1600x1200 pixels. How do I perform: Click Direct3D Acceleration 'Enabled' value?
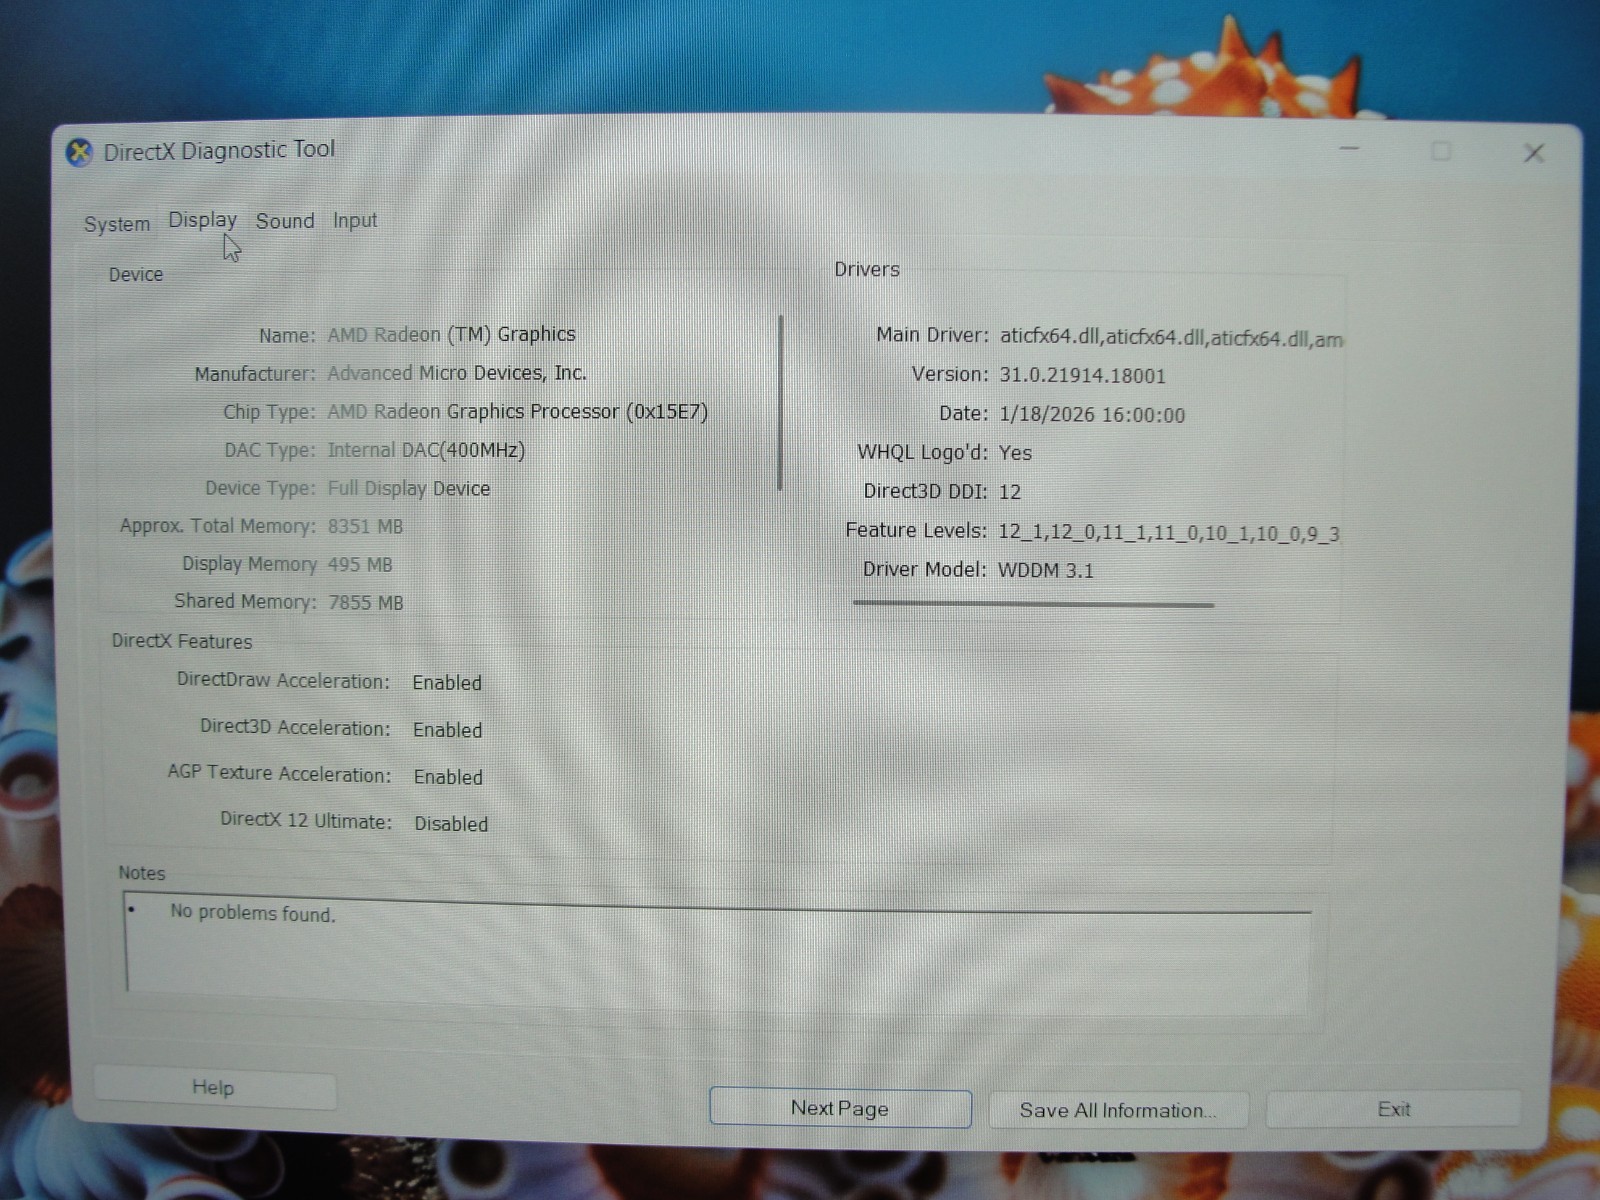tap(447, 730)
